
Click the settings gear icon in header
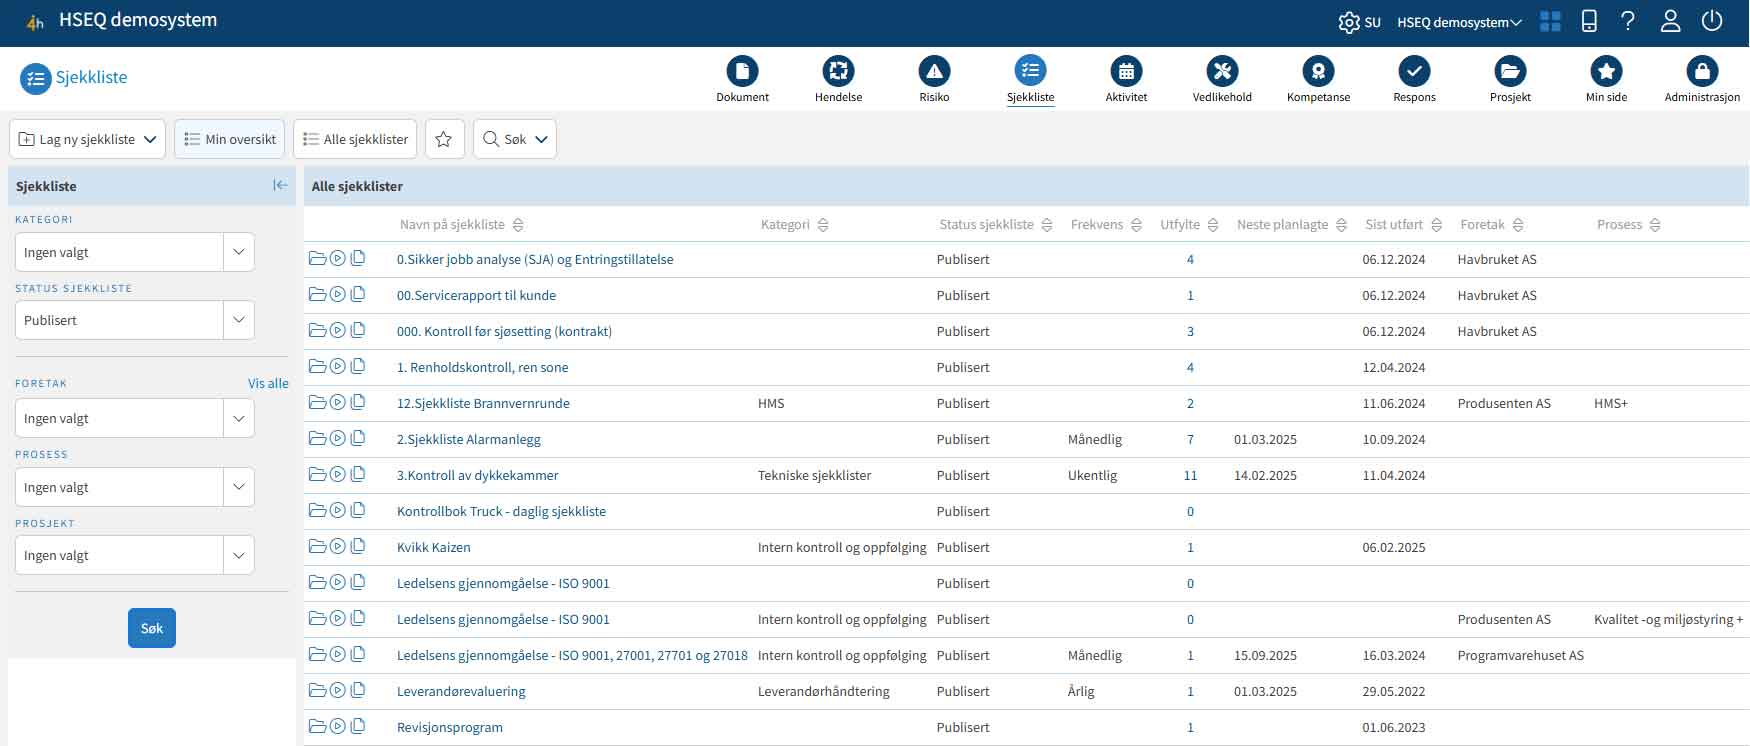[1349, 22]
